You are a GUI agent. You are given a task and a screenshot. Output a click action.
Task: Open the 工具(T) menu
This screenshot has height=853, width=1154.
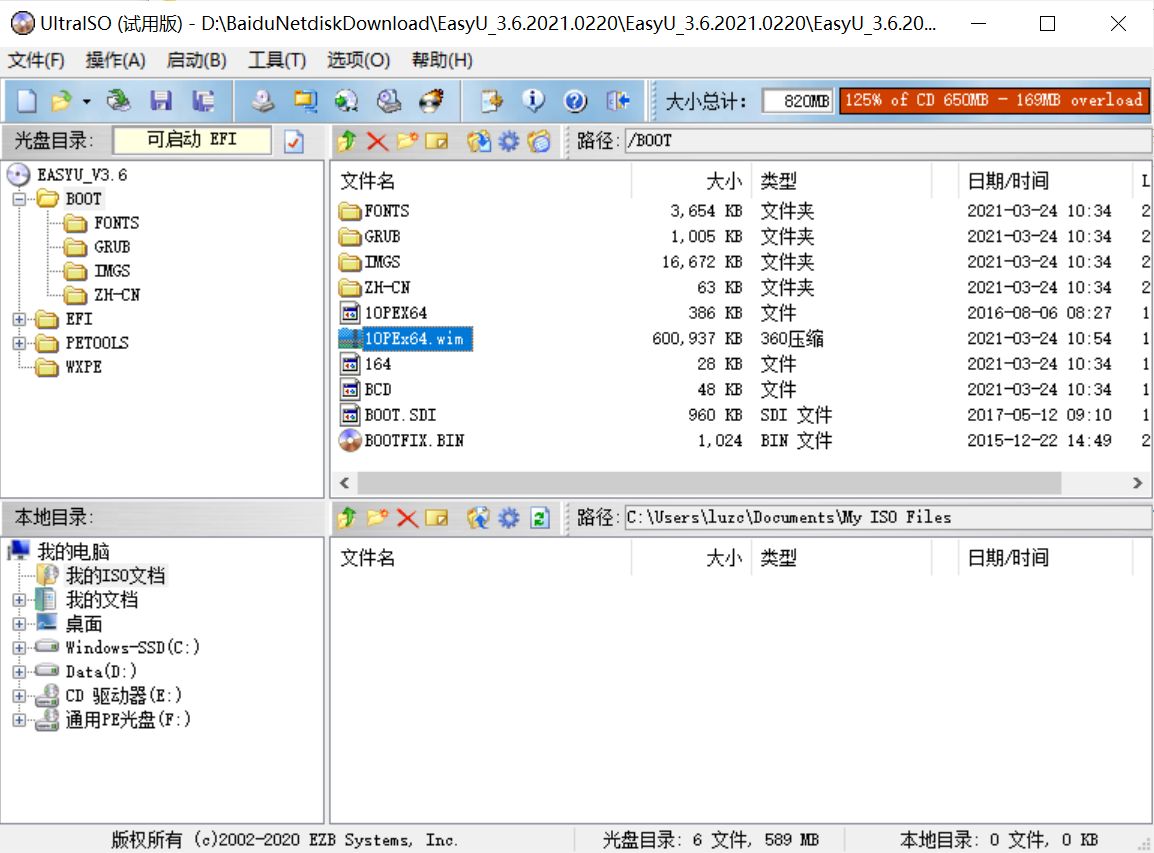pos(275,60)
